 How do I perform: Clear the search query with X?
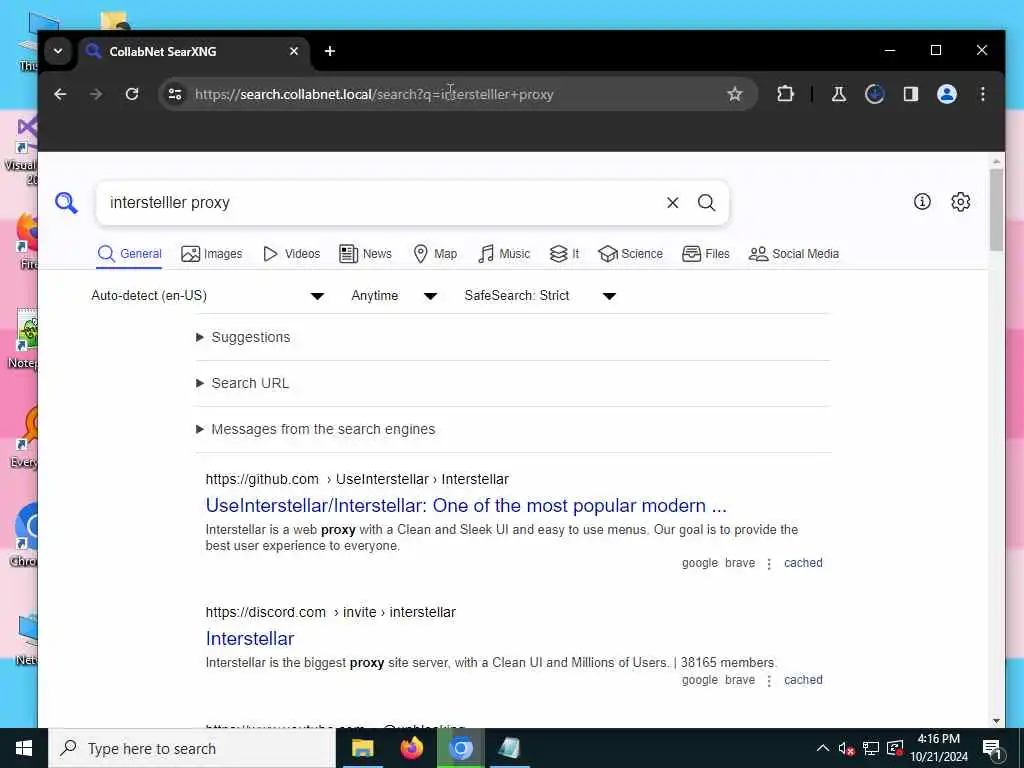(673, 203)
